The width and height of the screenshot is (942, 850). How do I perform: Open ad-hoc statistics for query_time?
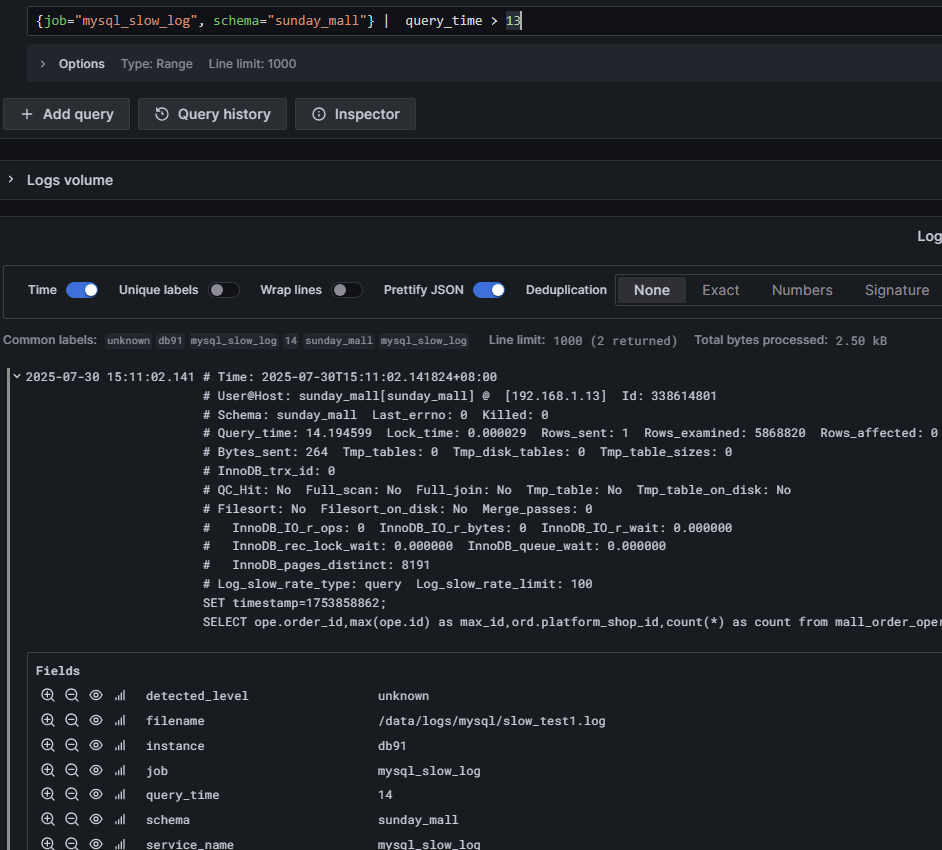[120, 794]
